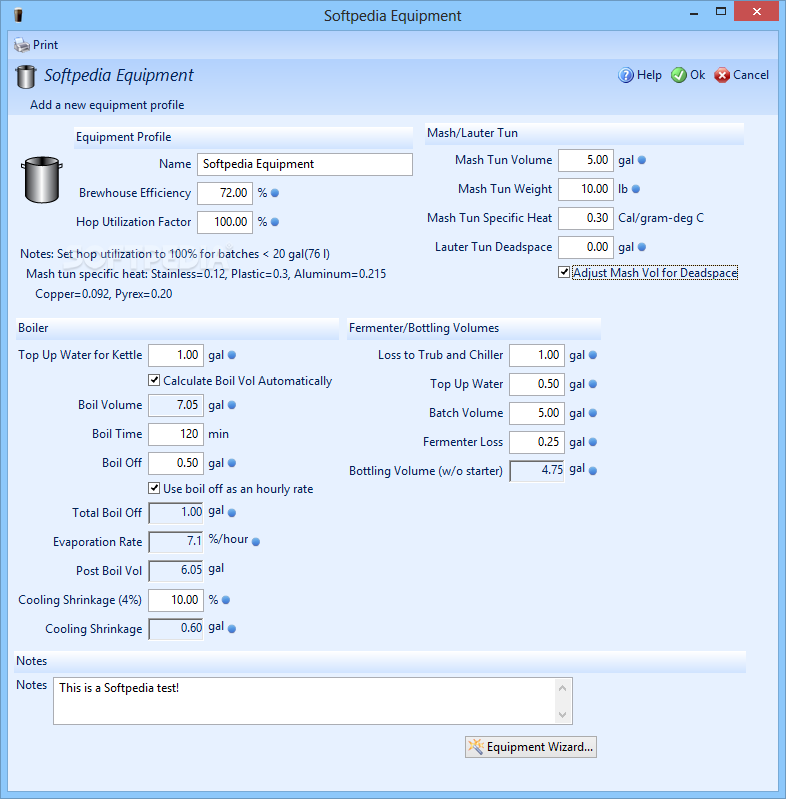Click the equipment Name field
This screenshot has width=786, height=799.
(305, 165)
